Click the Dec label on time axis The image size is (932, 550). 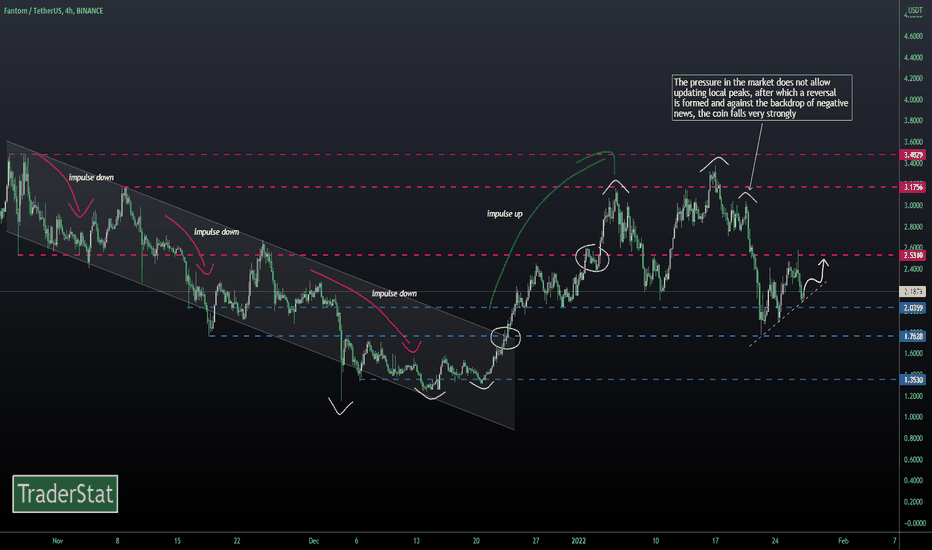pos(314,541)
